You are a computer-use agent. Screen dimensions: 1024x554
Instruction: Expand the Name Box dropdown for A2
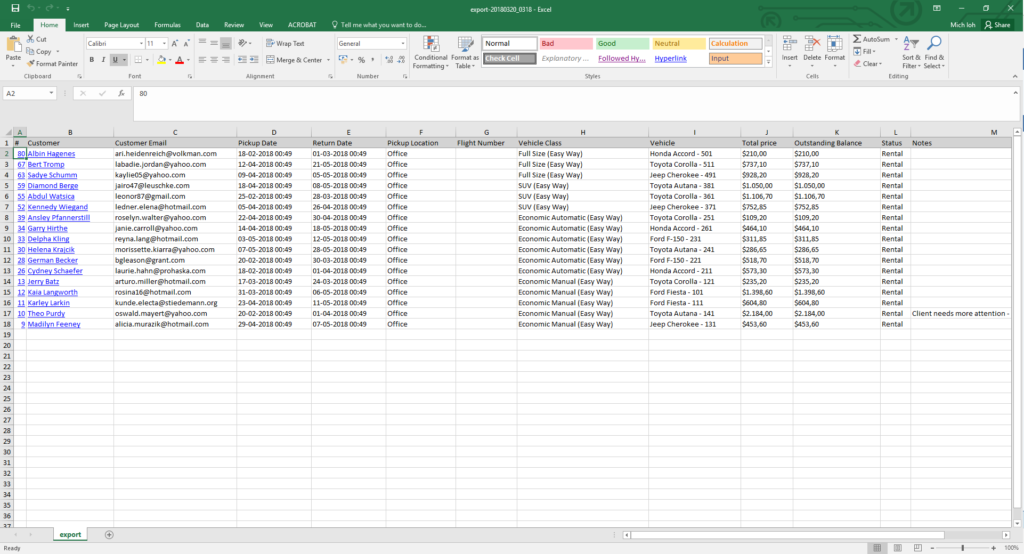coord(51,93)
